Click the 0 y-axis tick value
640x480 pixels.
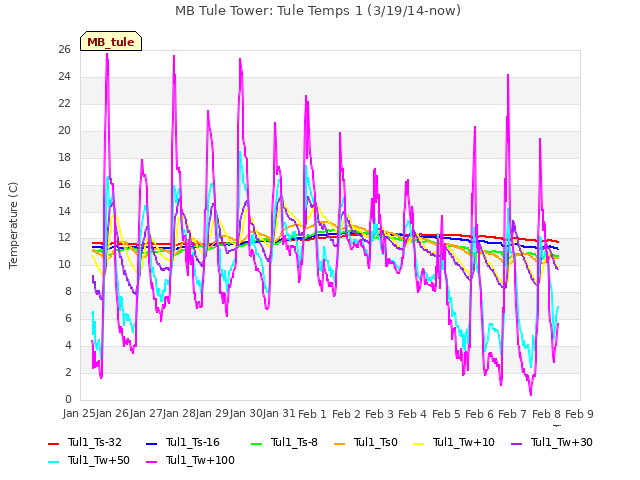click(x=68, y=400)
